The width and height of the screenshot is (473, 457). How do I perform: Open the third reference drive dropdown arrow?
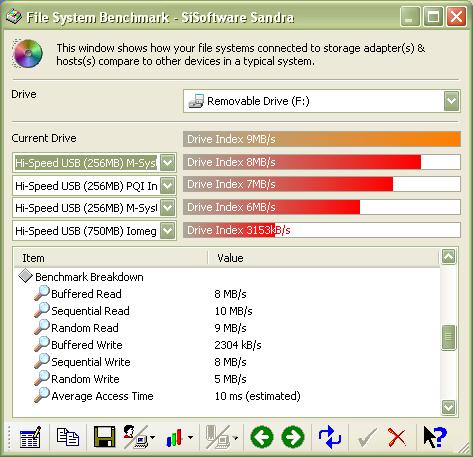click(x=167, y=208)
